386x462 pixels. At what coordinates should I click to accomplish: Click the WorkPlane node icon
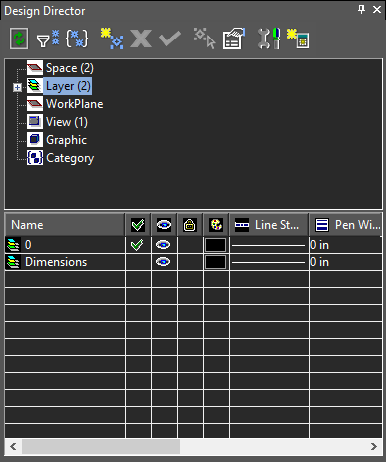click(35, 104)
